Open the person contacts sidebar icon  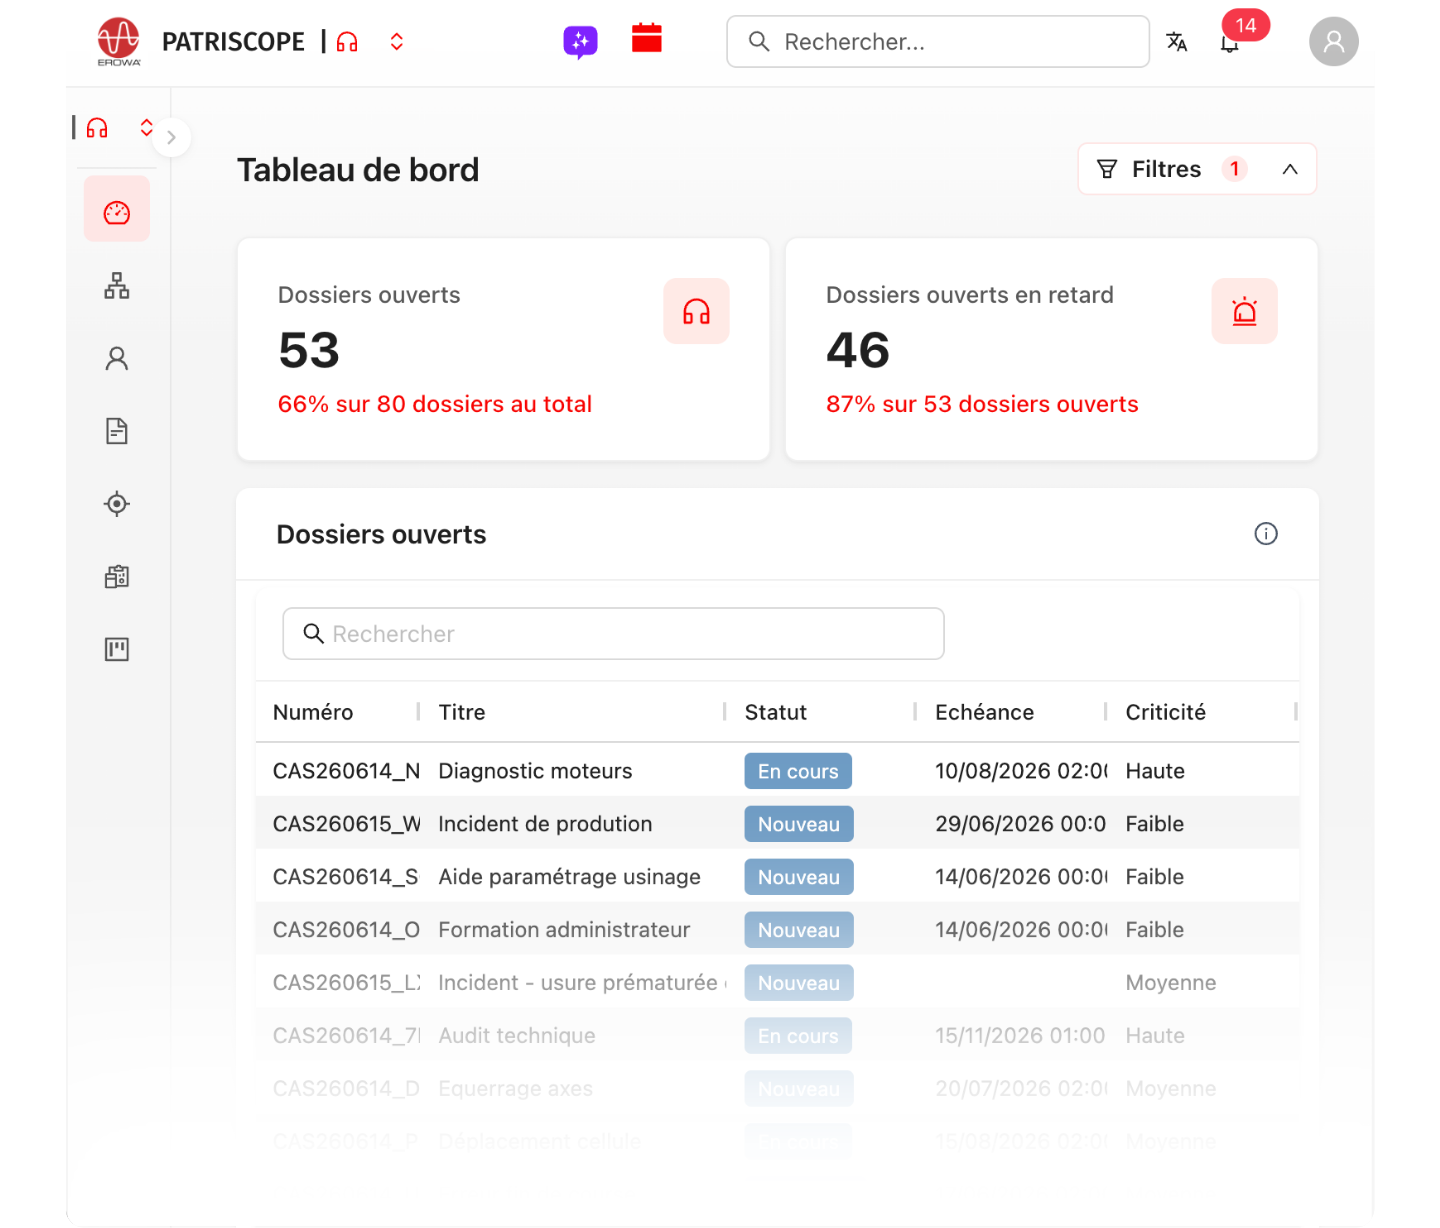pyautogui.click(x=117, y=359)
